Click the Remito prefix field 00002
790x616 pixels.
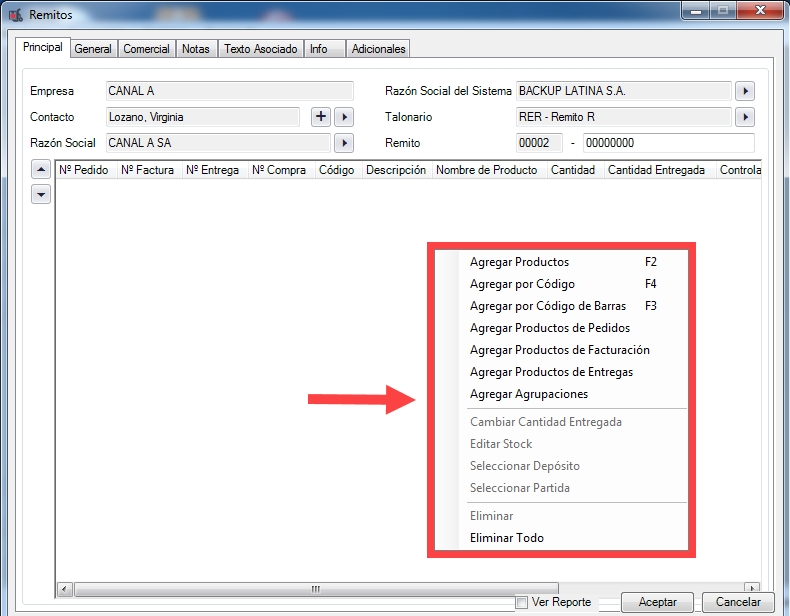[539, 143]
